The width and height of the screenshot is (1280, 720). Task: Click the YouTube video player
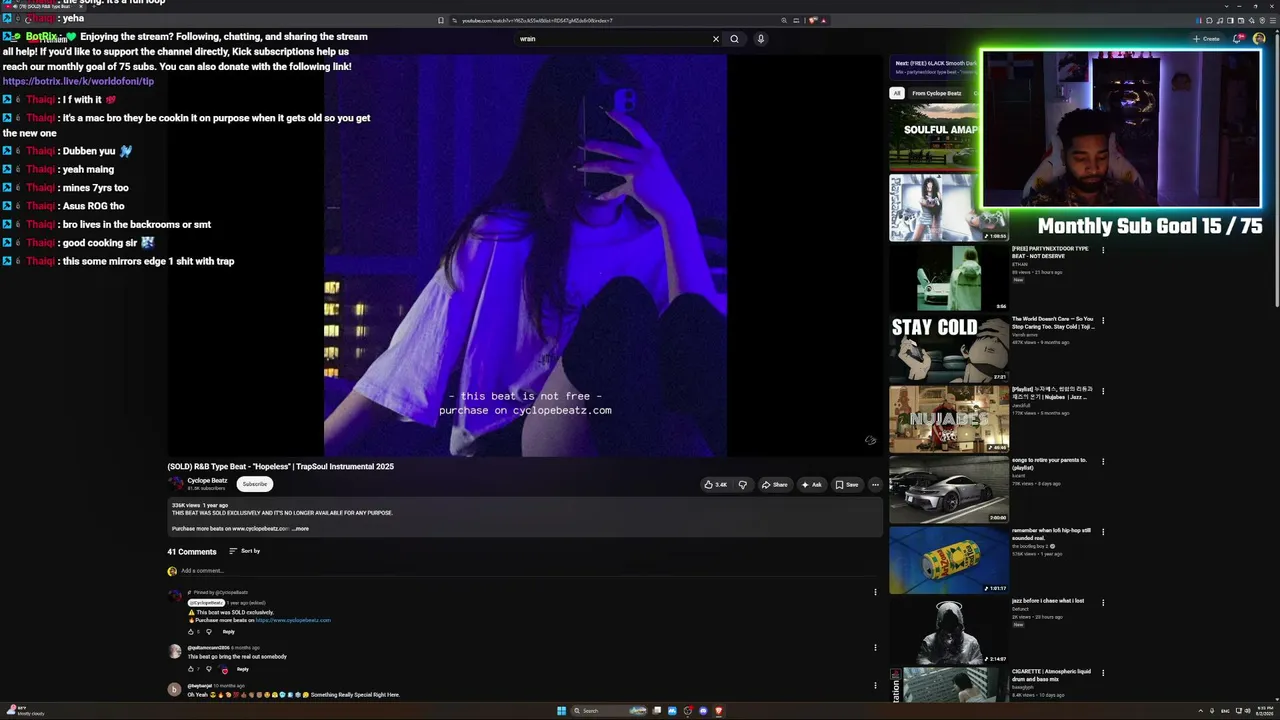525,256
